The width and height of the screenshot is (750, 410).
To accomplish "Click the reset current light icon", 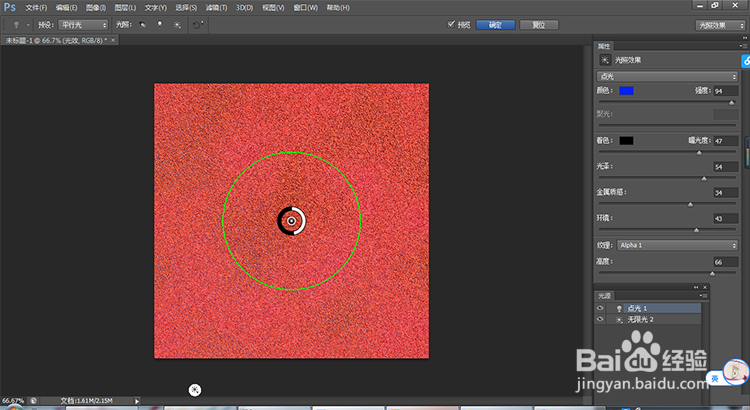I will click(198, 25).
